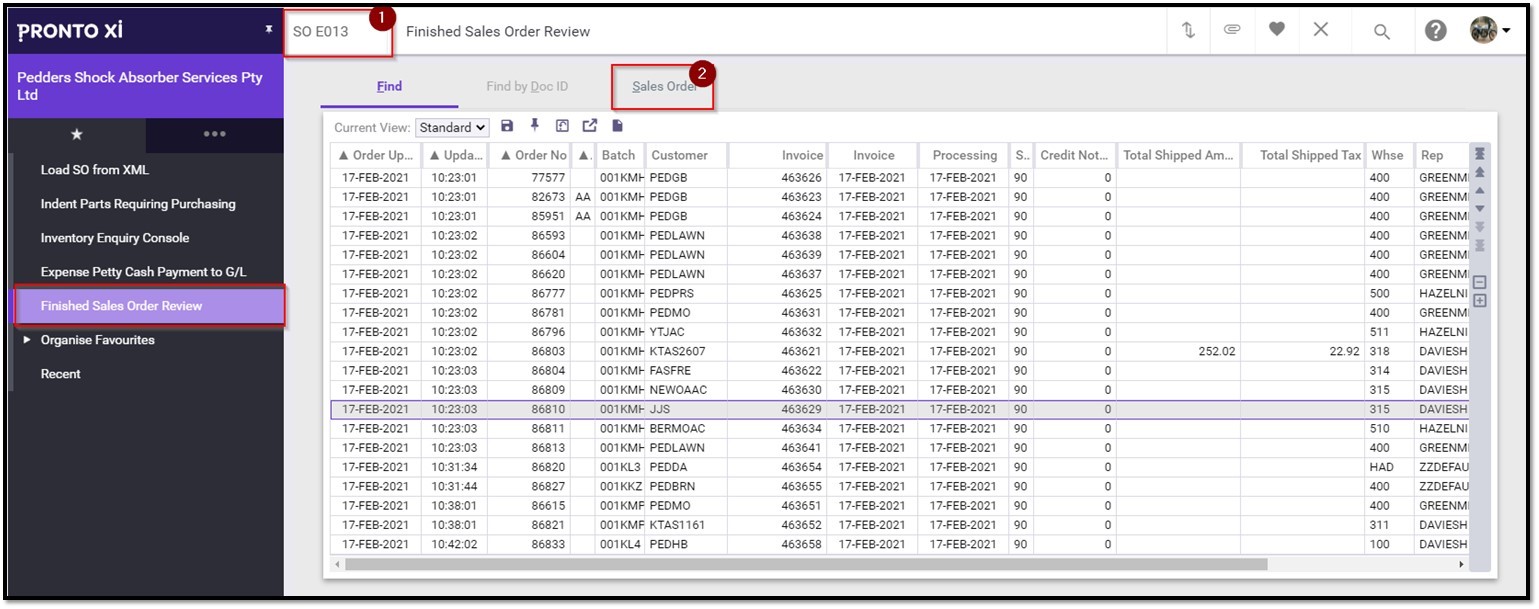This screenshot has height=609, width=1539.
Task: Click the heart favourites icon
Action: click(x=1277, y=31)
